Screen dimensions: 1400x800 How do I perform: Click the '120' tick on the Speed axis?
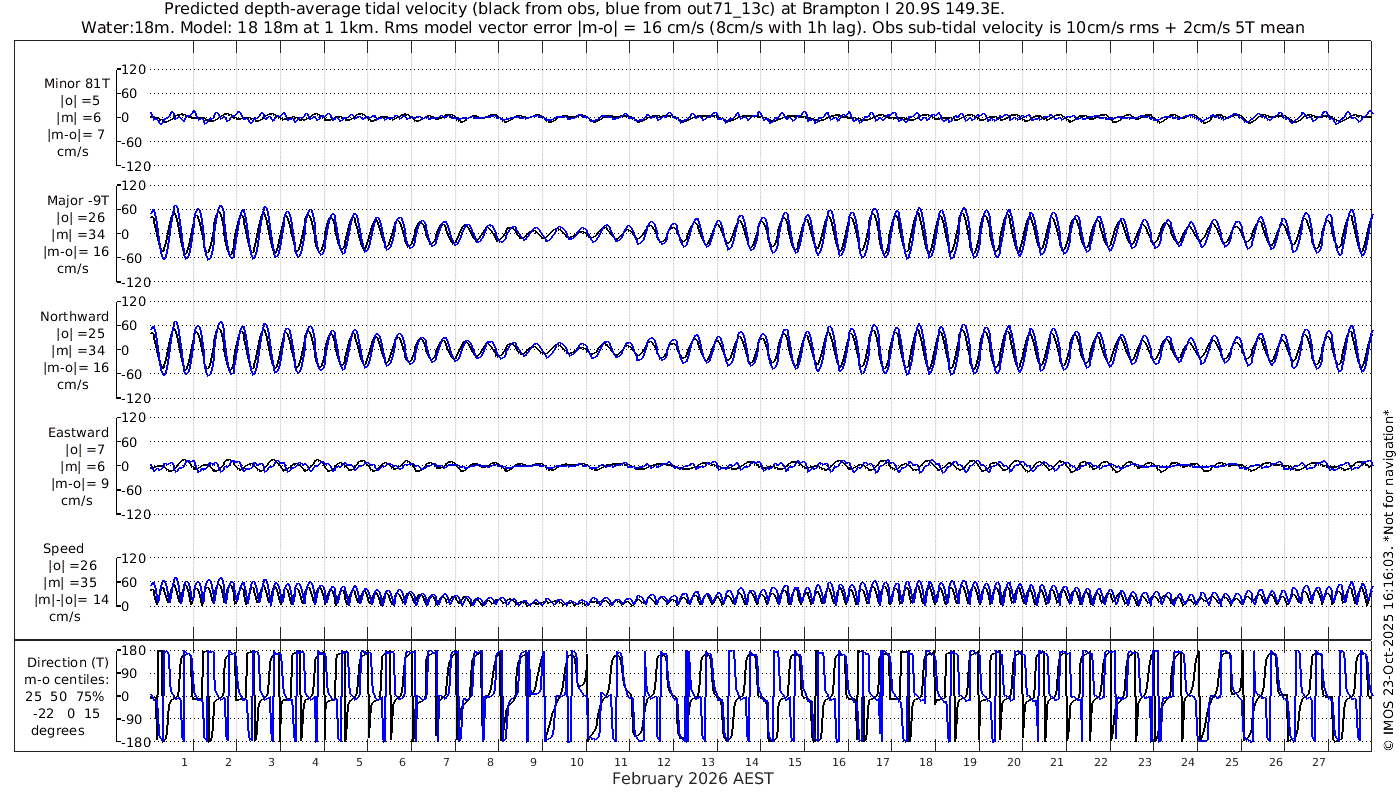(x=134, y=558)
